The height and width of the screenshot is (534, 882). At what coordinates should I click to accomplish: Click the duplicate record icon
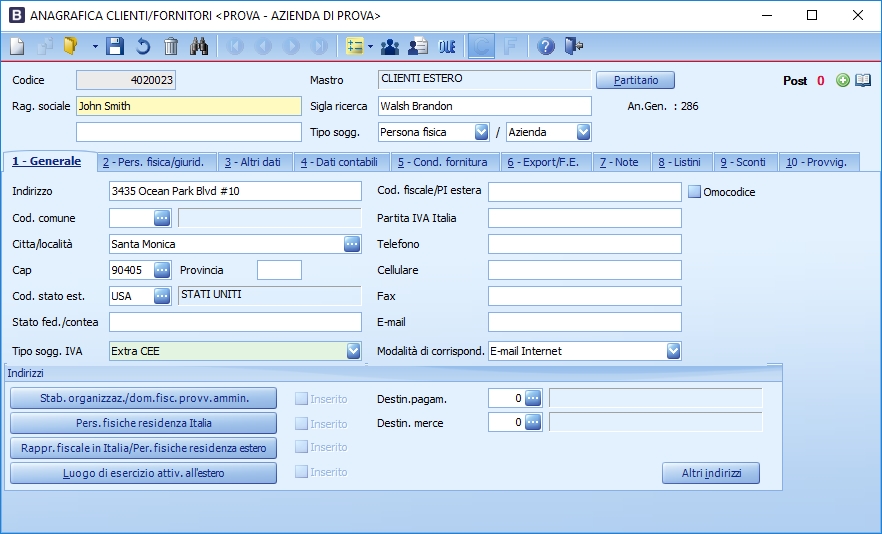click(x=44, y=46)
